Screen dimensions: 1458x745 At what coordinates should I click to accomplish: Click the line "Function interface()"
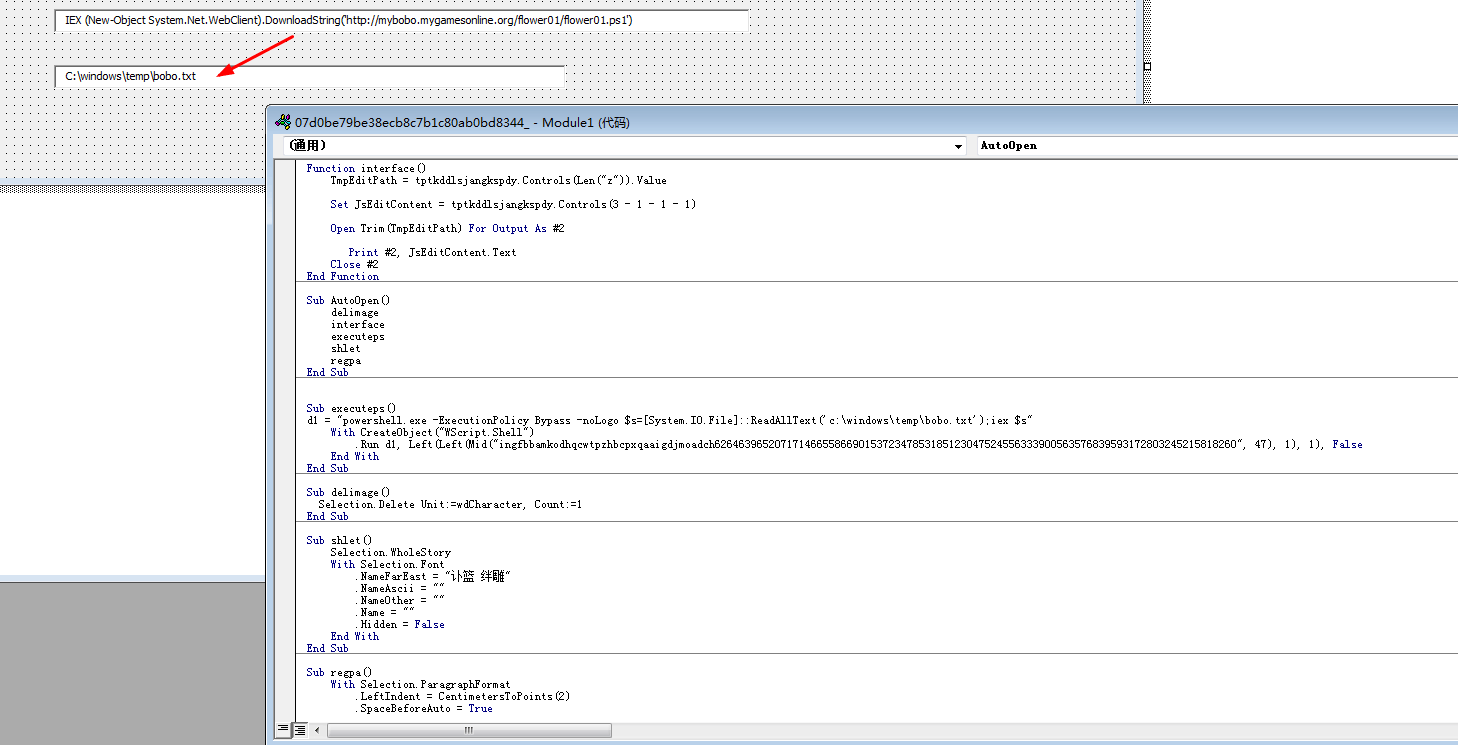[366, 168]
